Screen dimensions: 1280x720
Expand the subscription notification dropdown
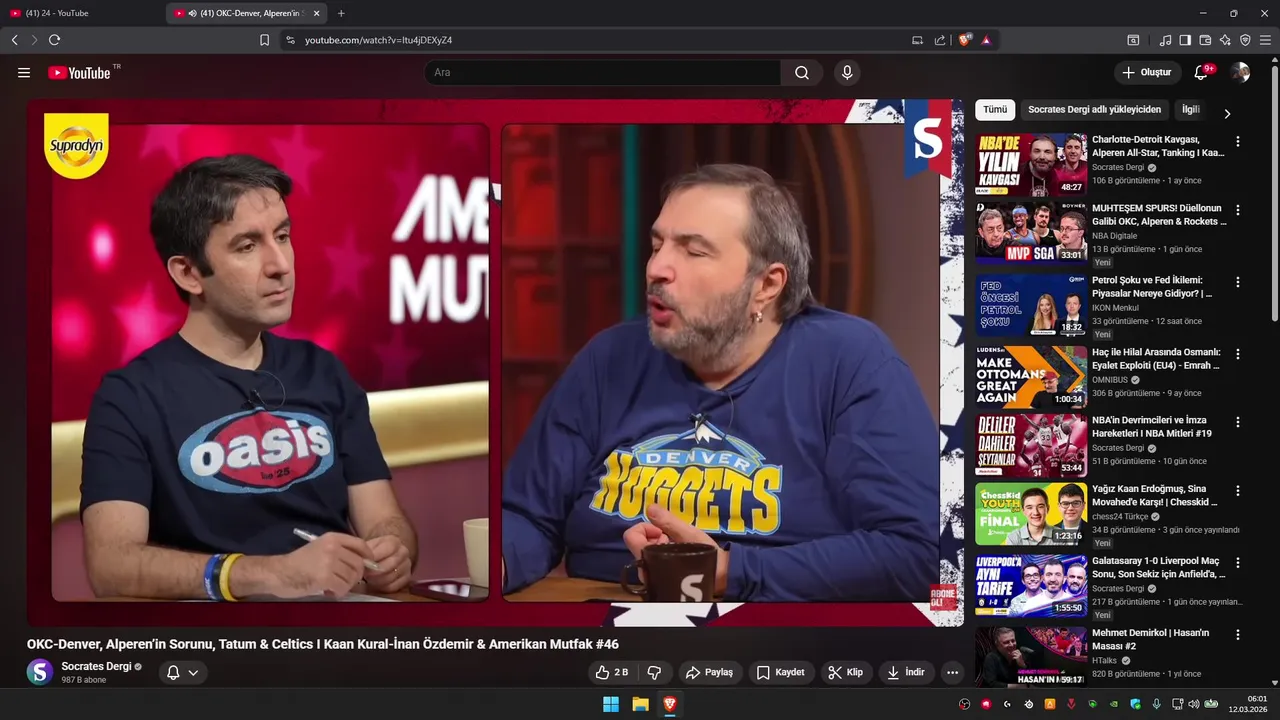point(193,672)
